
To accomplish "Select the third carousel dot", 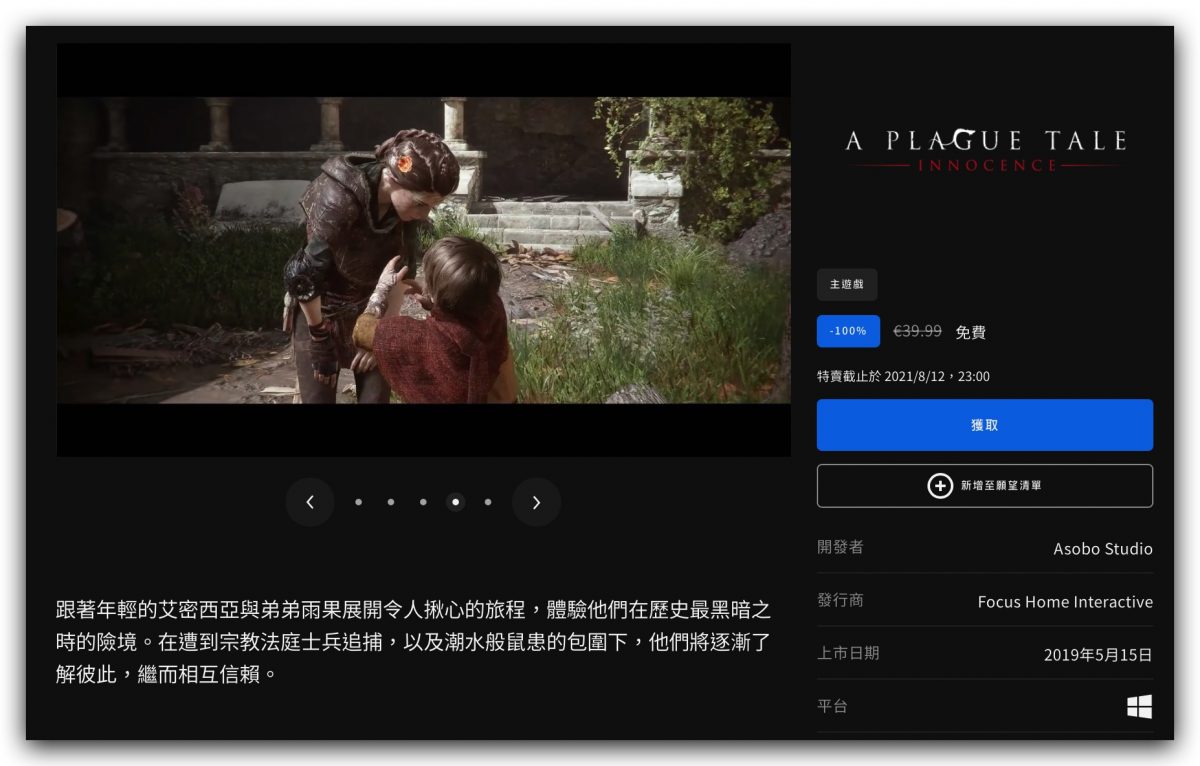I will (x=423, y=502).
